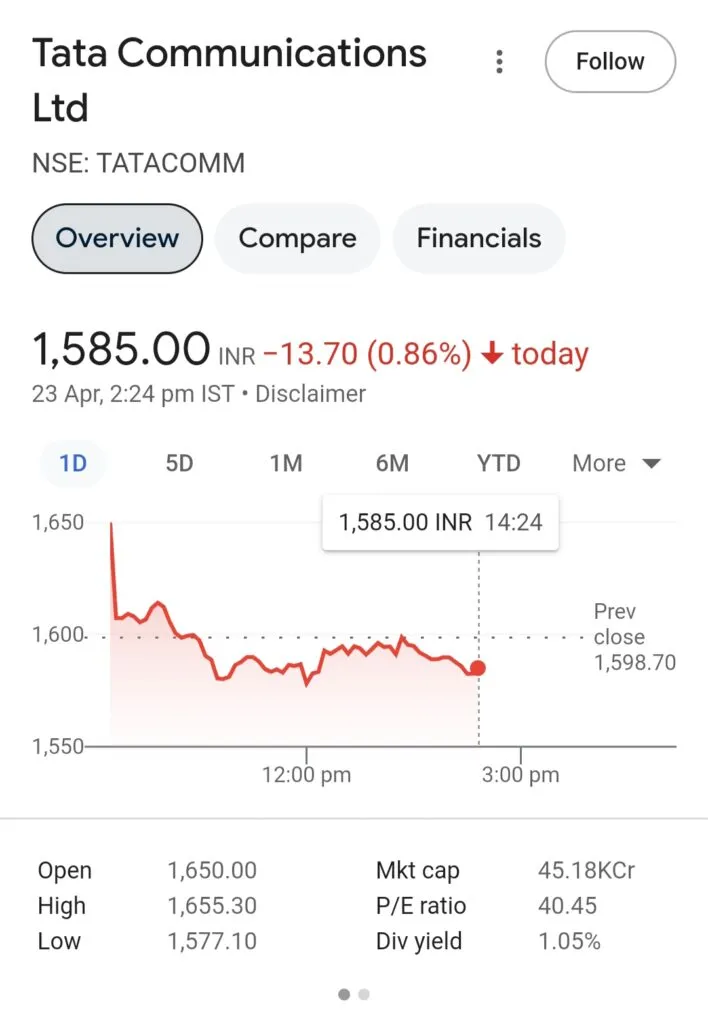This screenshot has width=708, height=1024.
Task: Open the Compare tab
Action: click(297, 238)
